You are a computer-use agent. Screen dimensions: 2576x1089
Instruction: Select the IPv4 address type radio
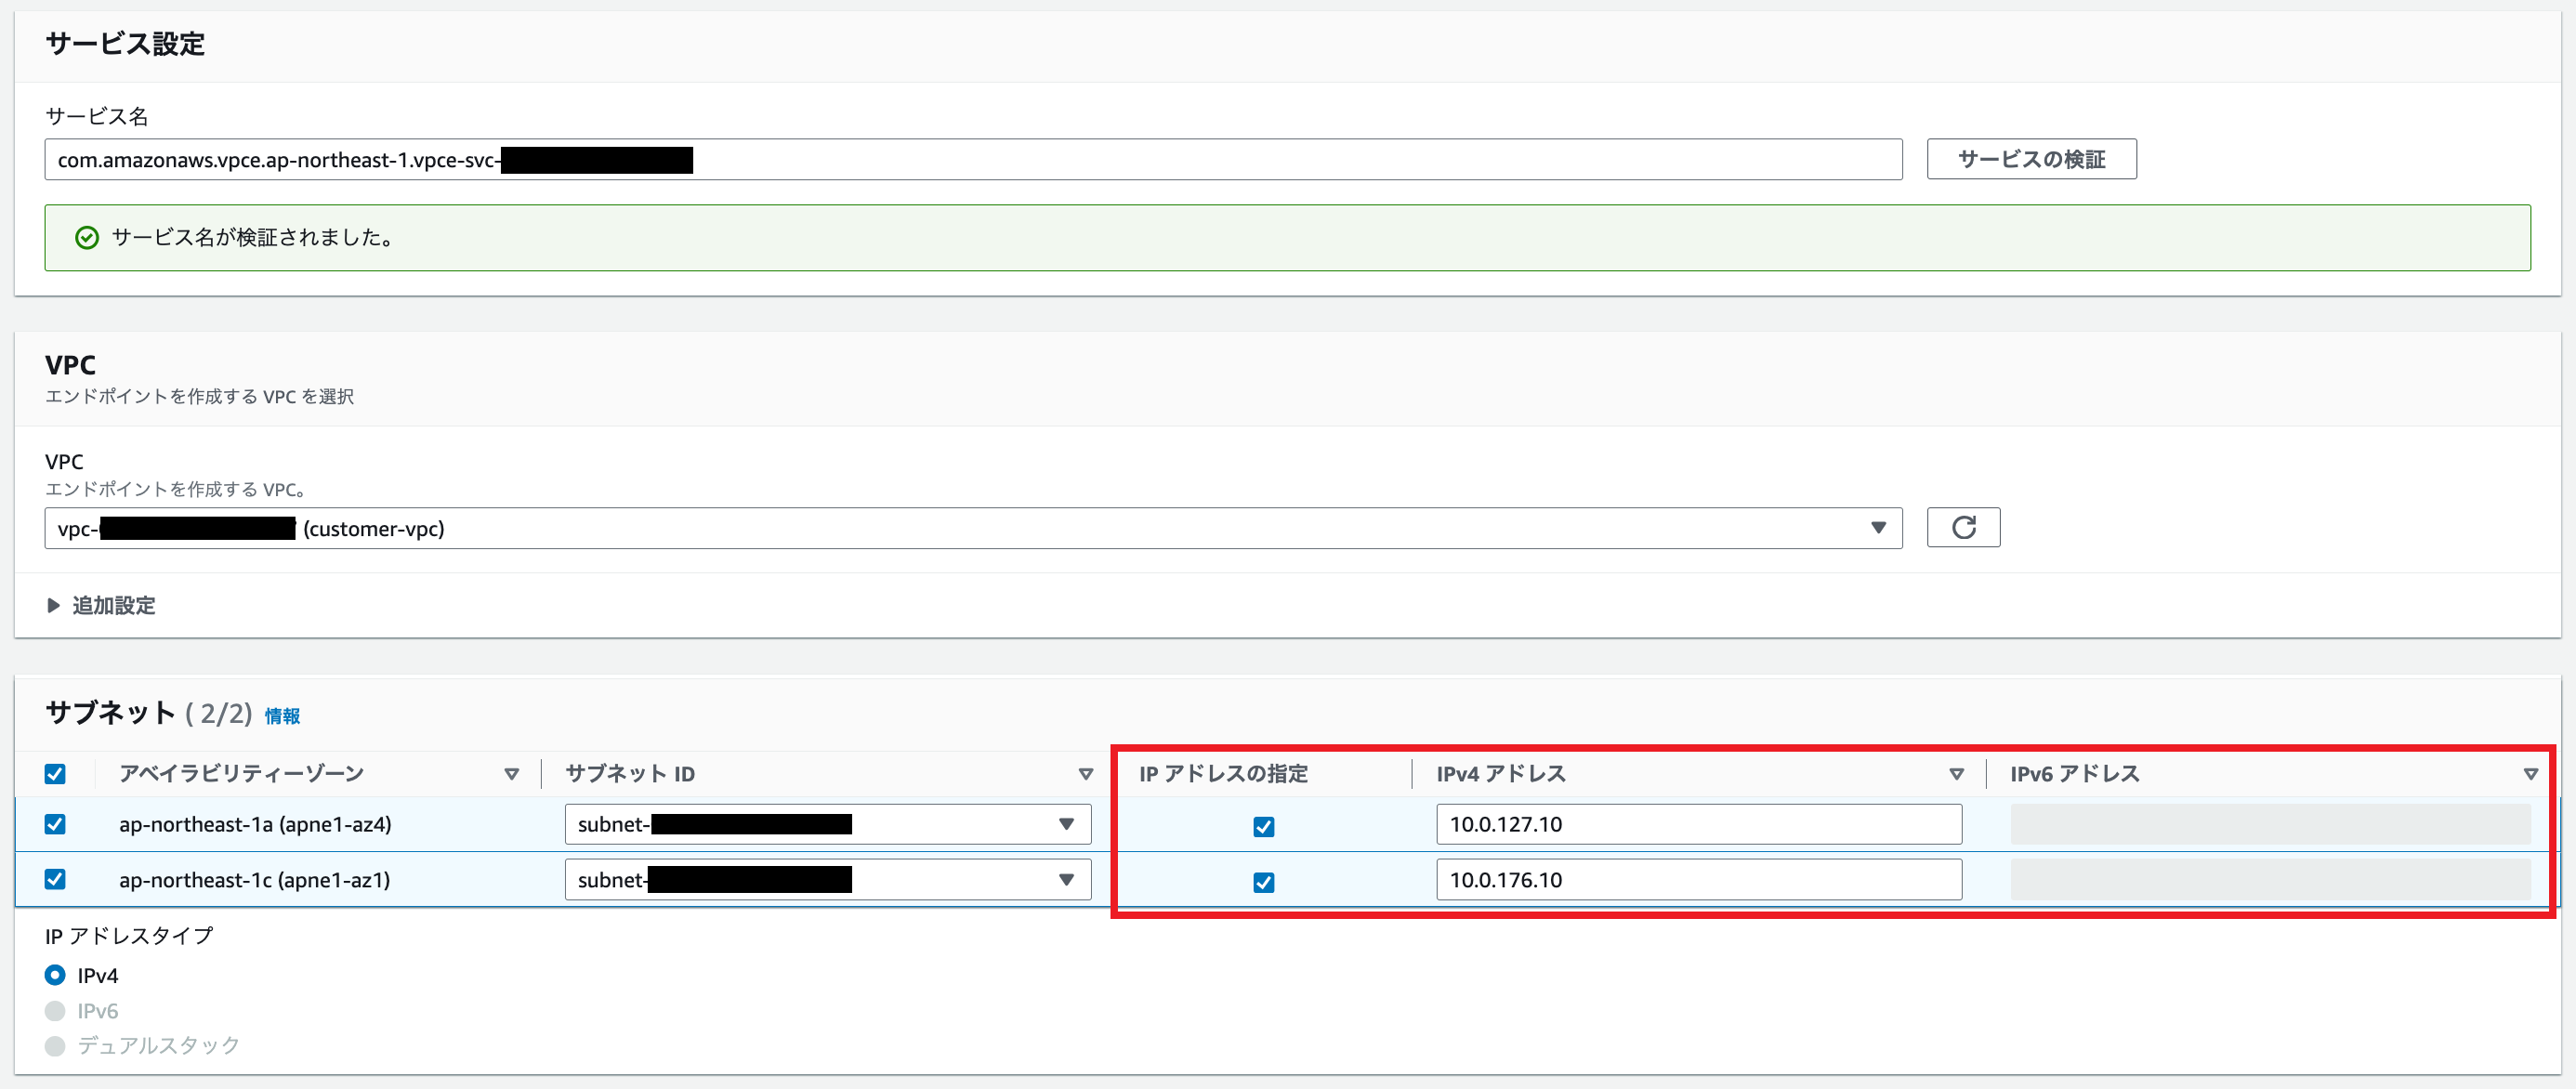tap(55, 975)
